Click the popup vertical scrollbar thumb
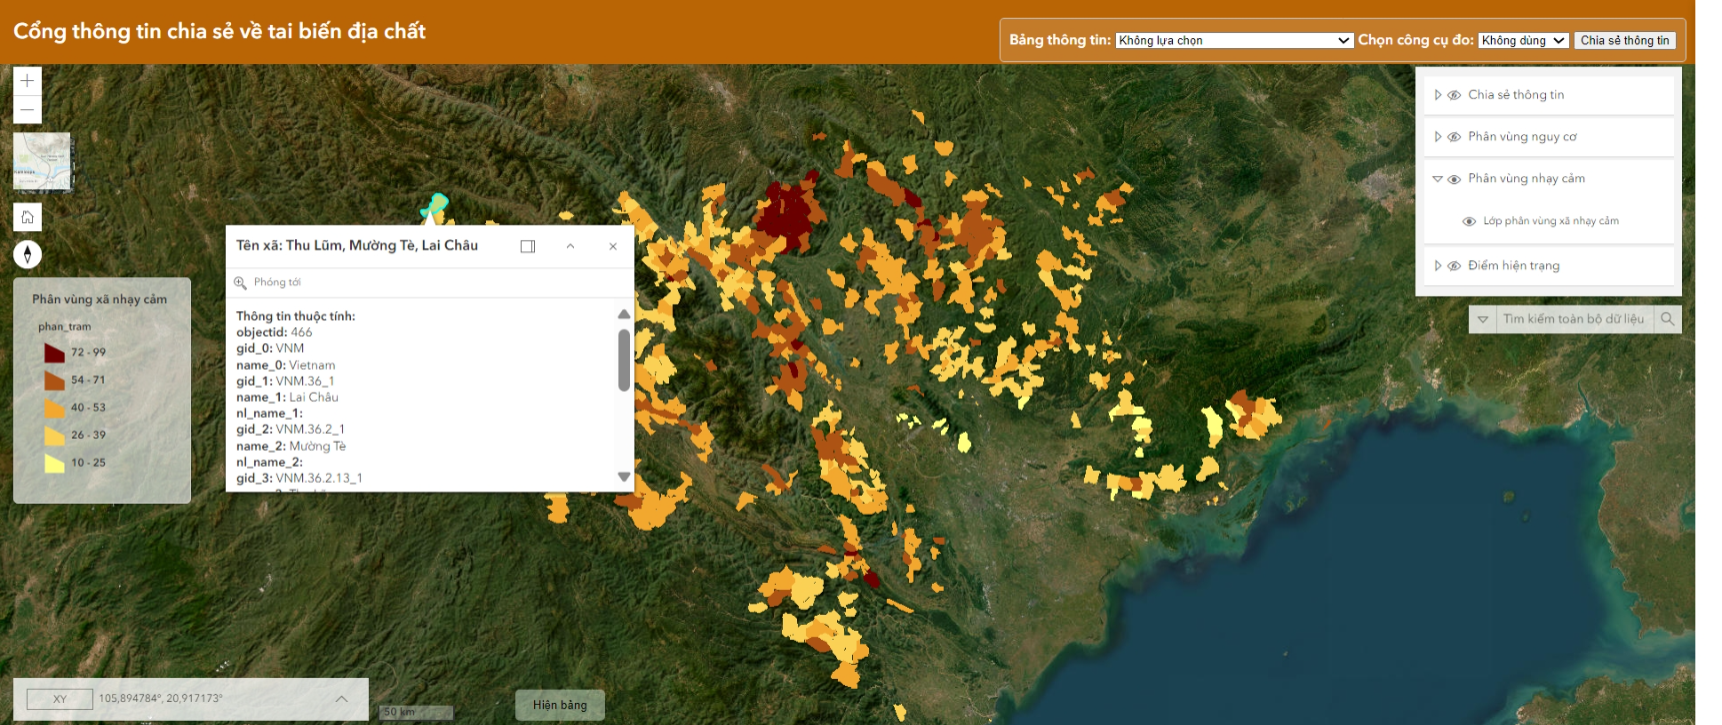The image size is (1722, 725). pyautogui.click(x=624, y=360)
